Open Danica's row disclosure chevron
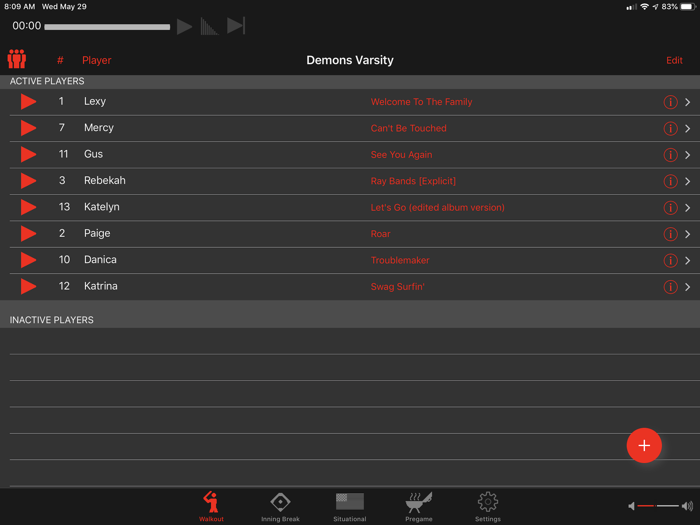This screenshot has width=700, height=525. click(688, 260)
